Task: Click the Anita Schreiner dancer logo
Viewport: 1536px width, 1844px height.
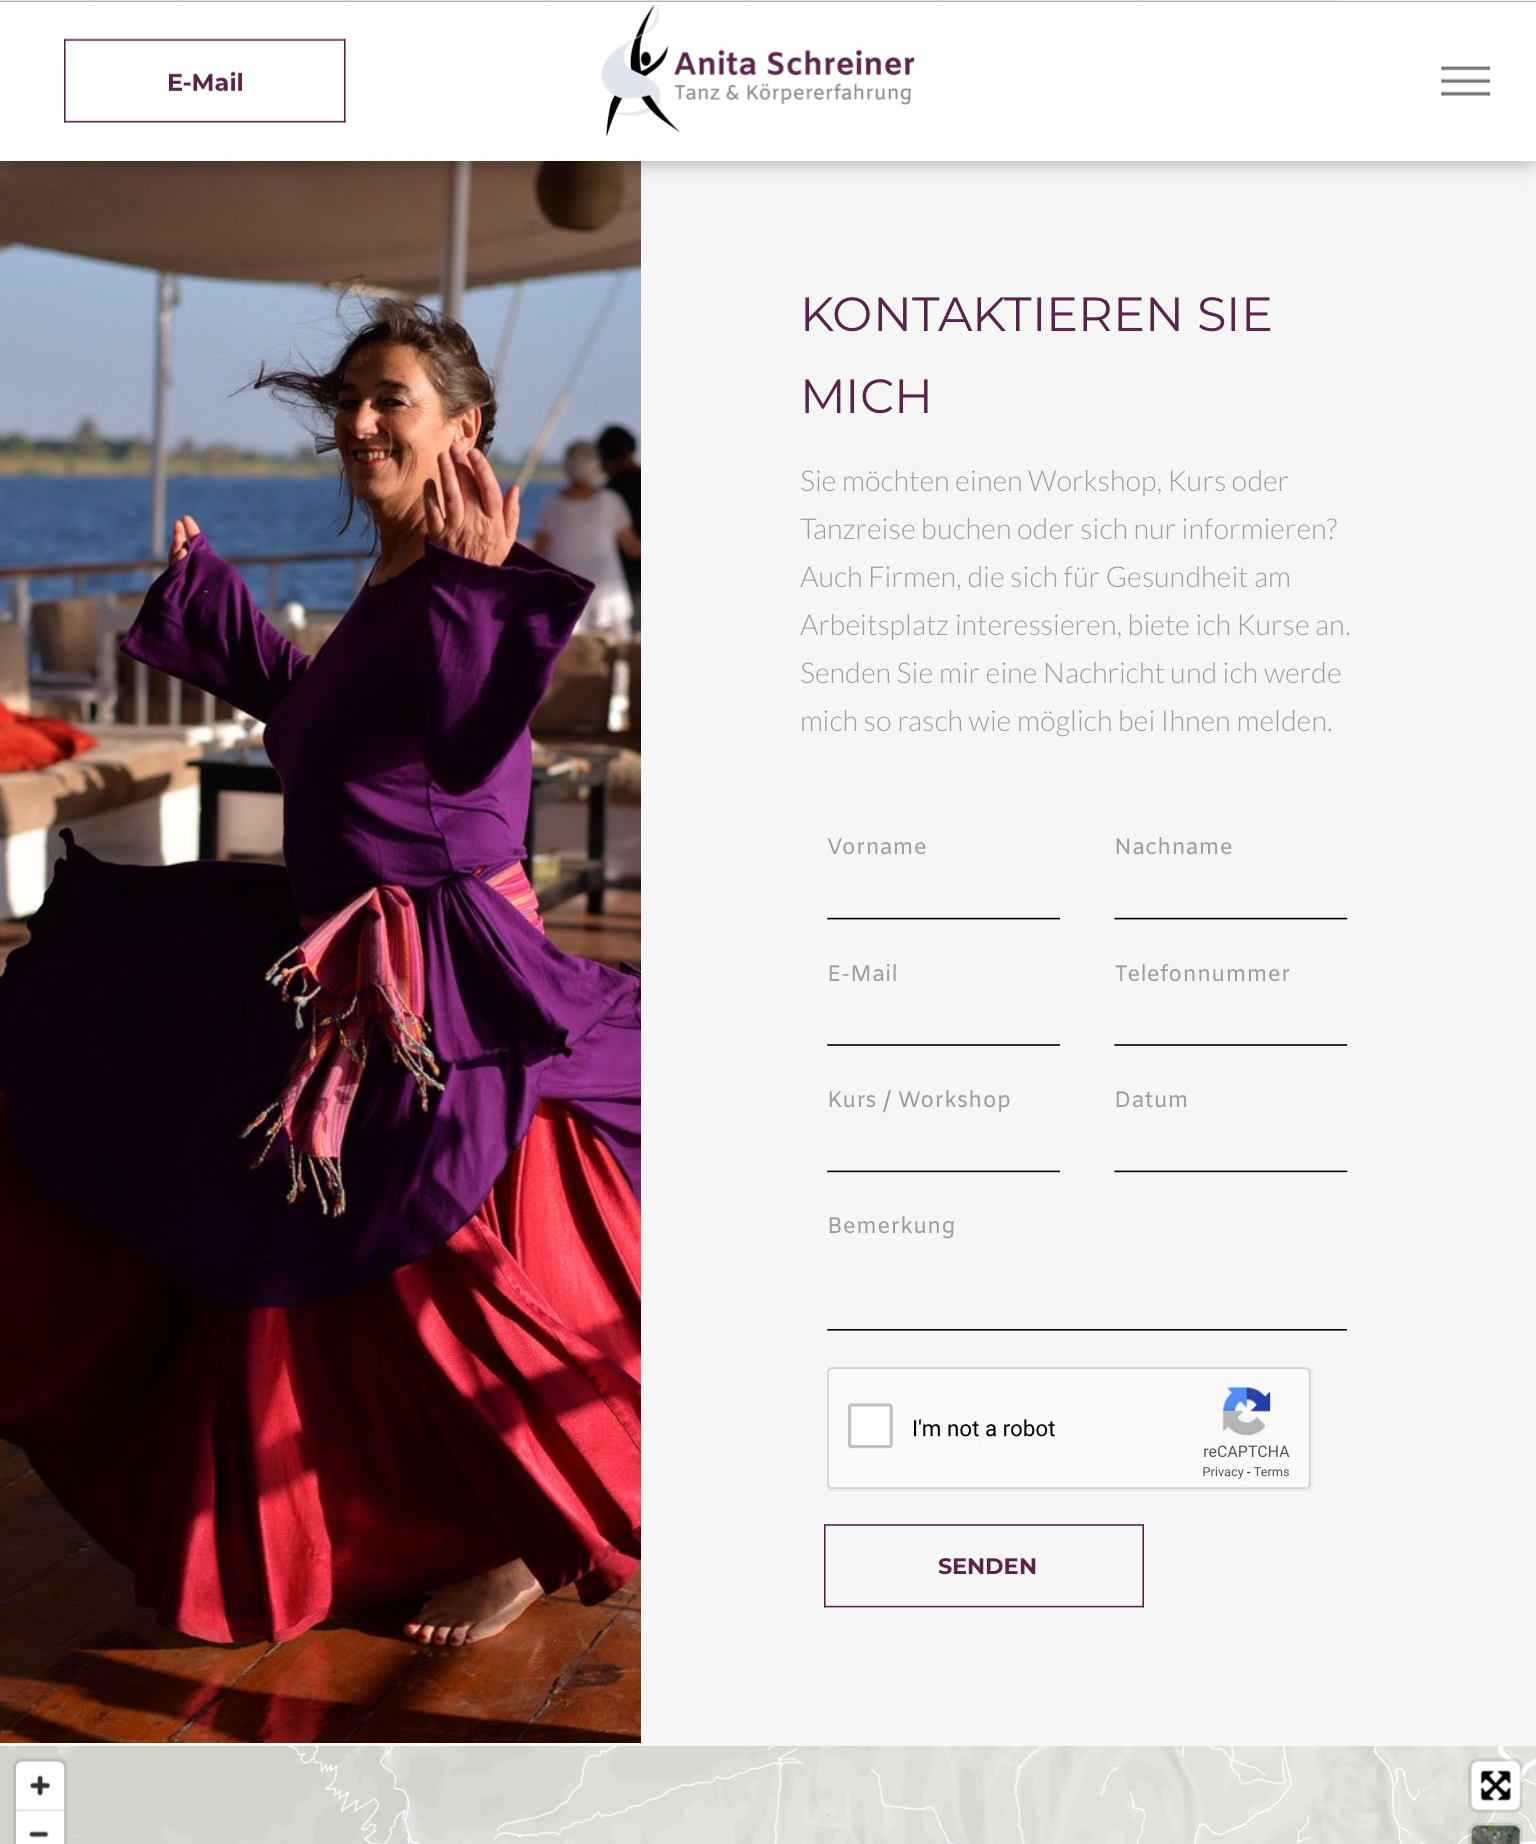Action: (757, 72)
